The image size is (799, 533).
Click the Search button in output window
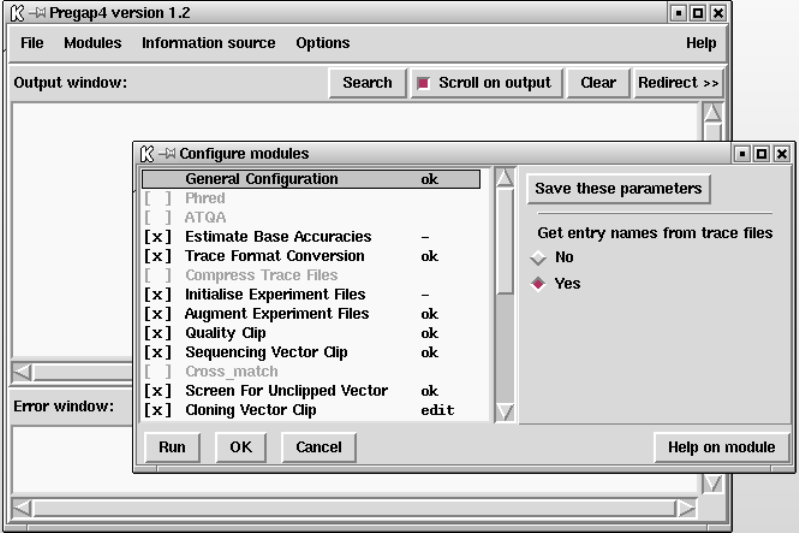[367, 83]
